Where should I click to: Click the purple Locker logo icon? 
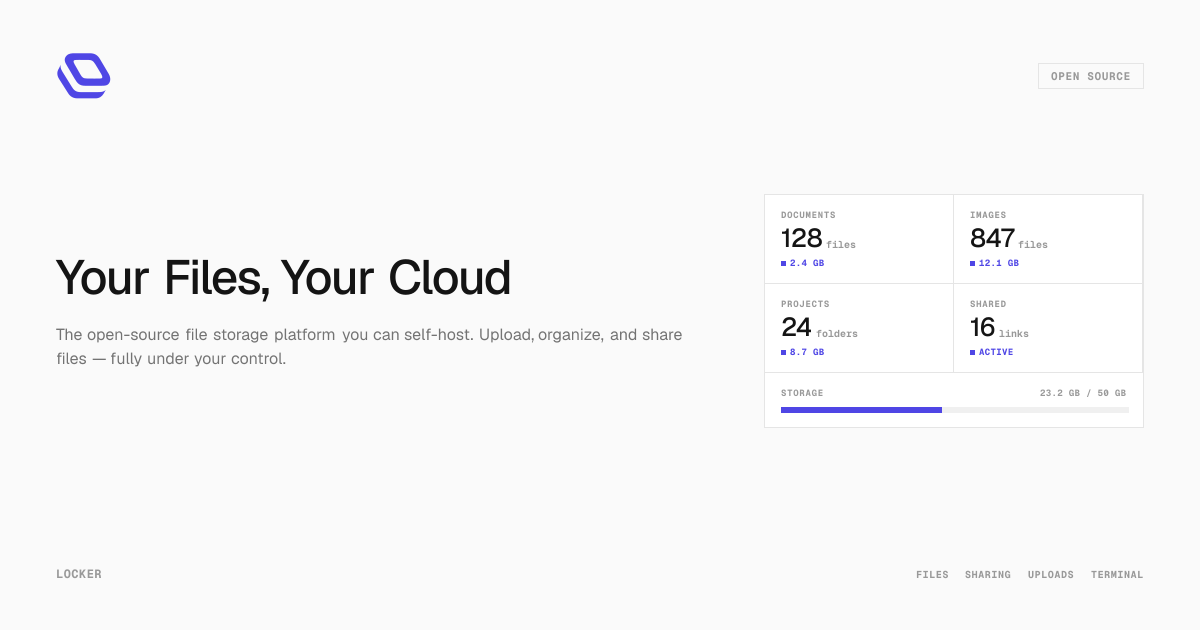point(83,76)
